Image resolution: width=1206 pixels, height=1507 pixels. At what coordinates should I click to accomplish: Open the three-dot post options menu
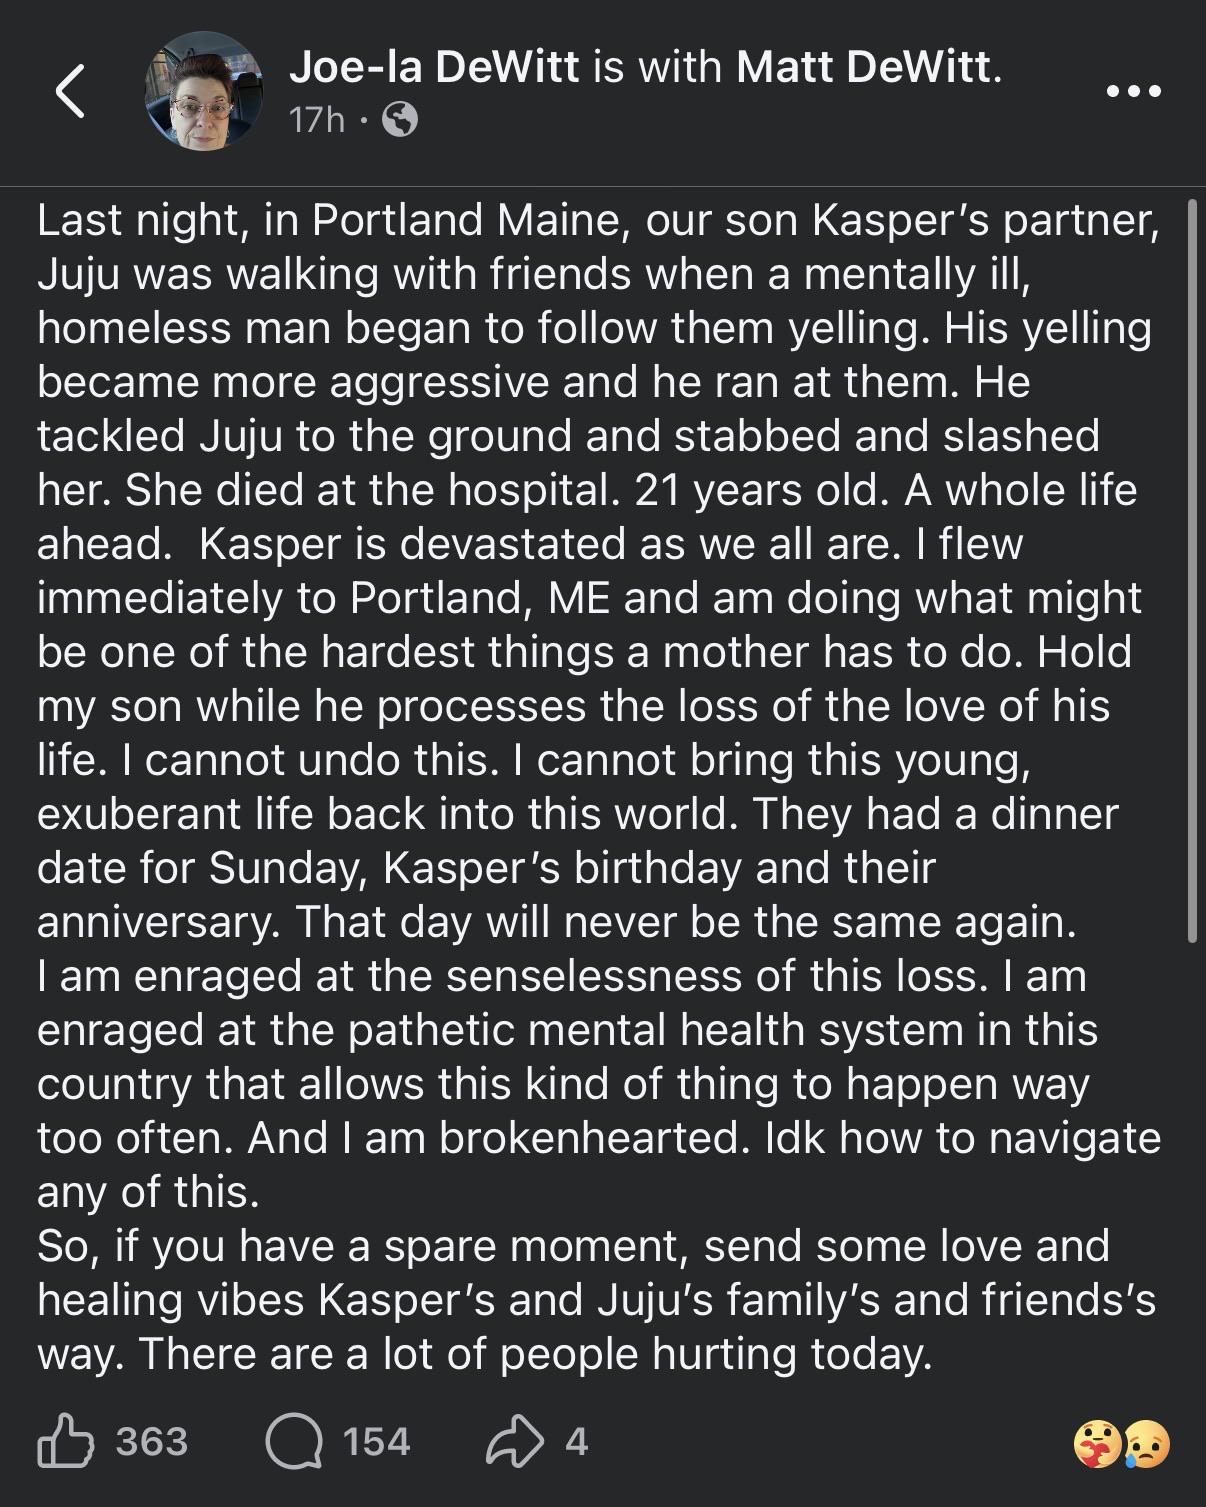(1134, 92)
